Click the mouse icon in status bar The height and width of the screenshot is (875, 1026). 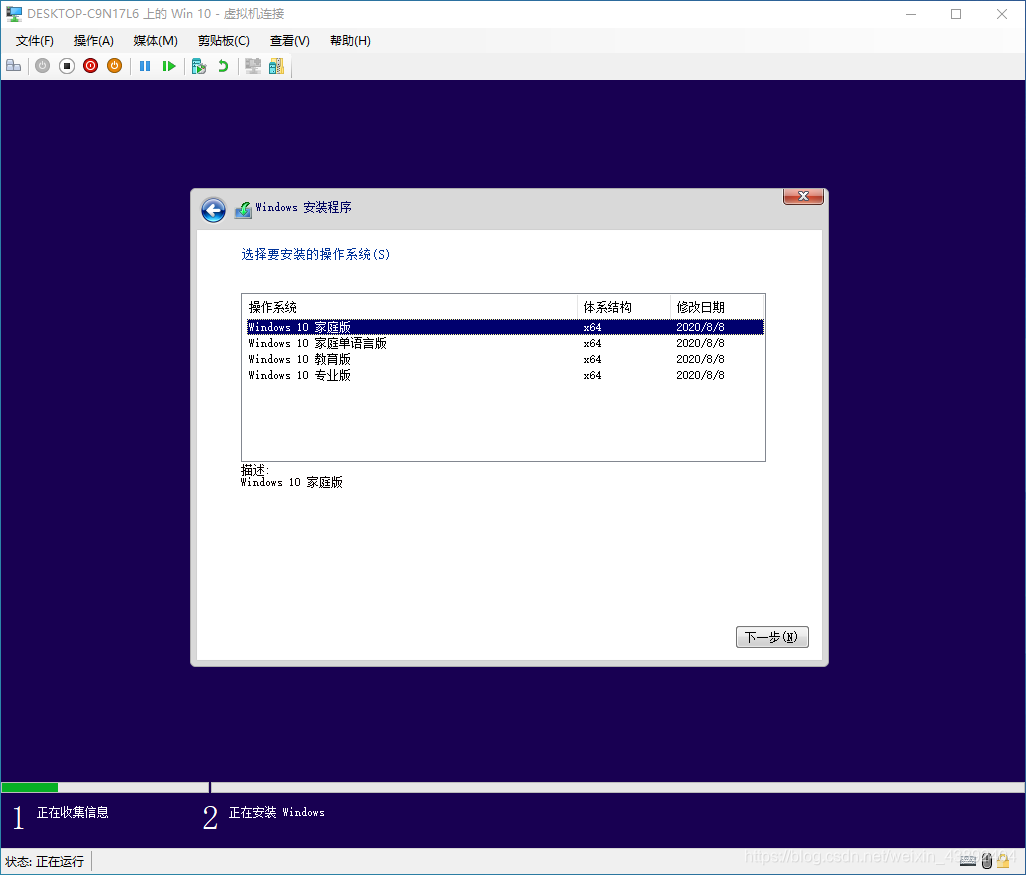click(x=987, y=861)
